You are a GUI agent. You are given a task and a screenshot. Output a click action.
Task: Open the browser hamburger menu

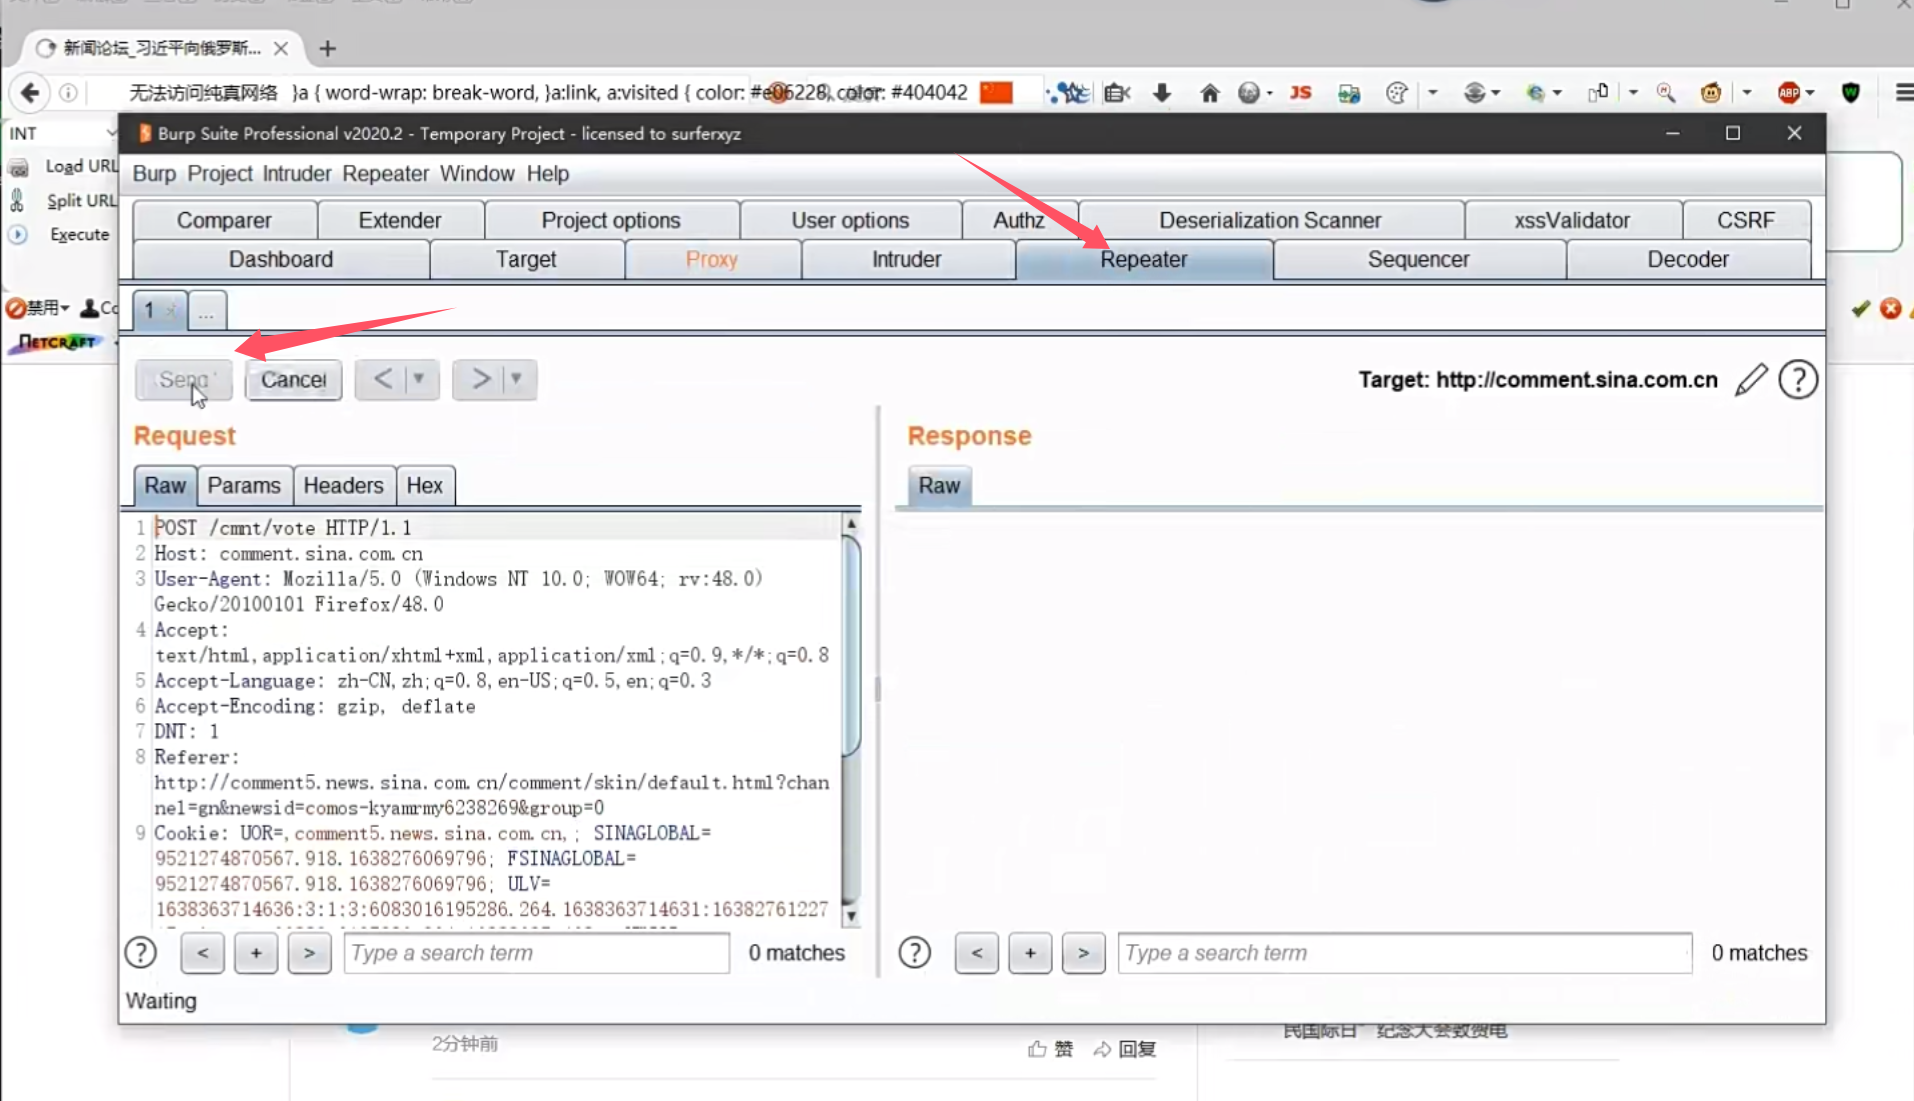(x=1903, y=93)
